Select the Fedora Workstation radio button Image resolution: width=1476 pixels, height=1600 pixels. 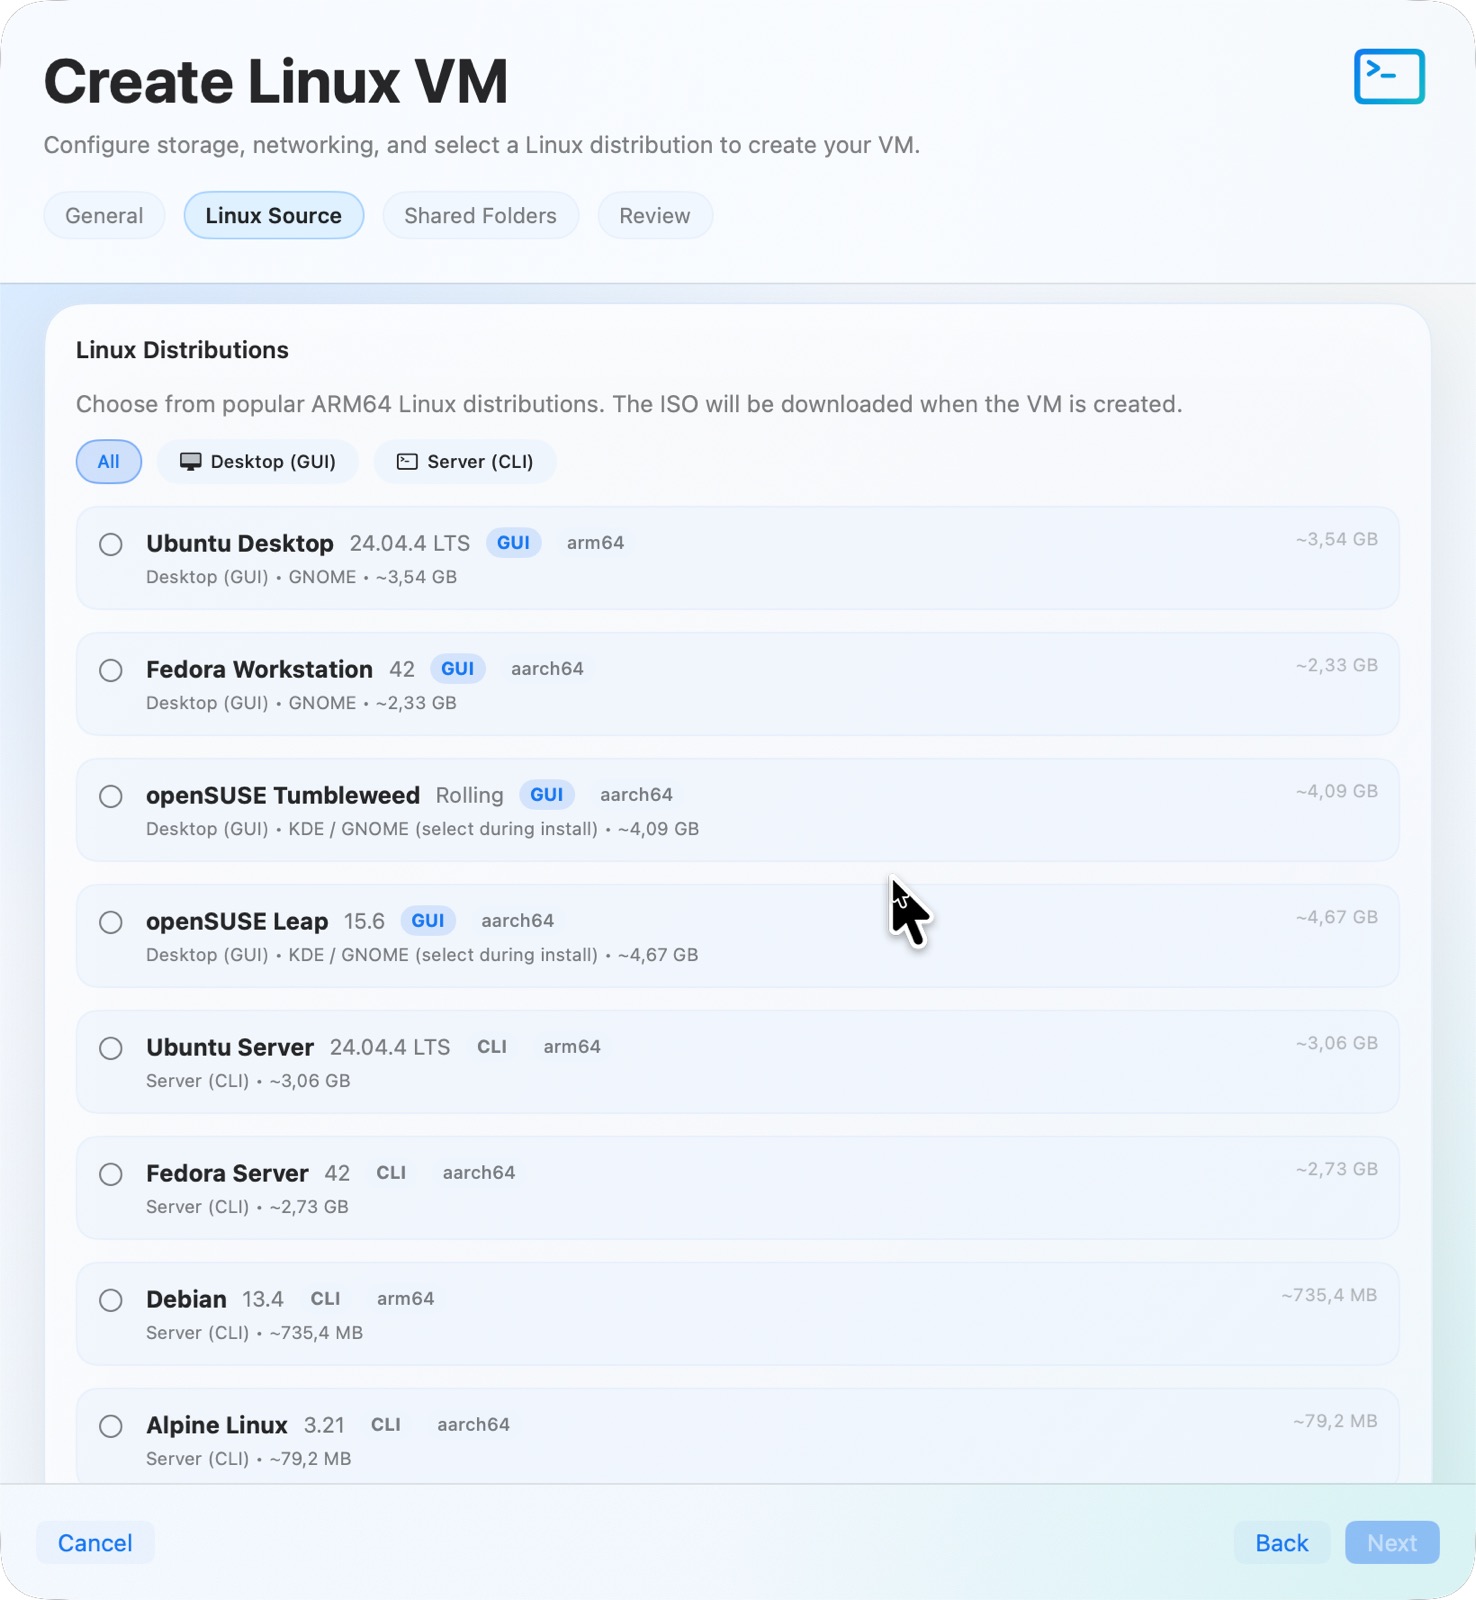click(111, 670)
